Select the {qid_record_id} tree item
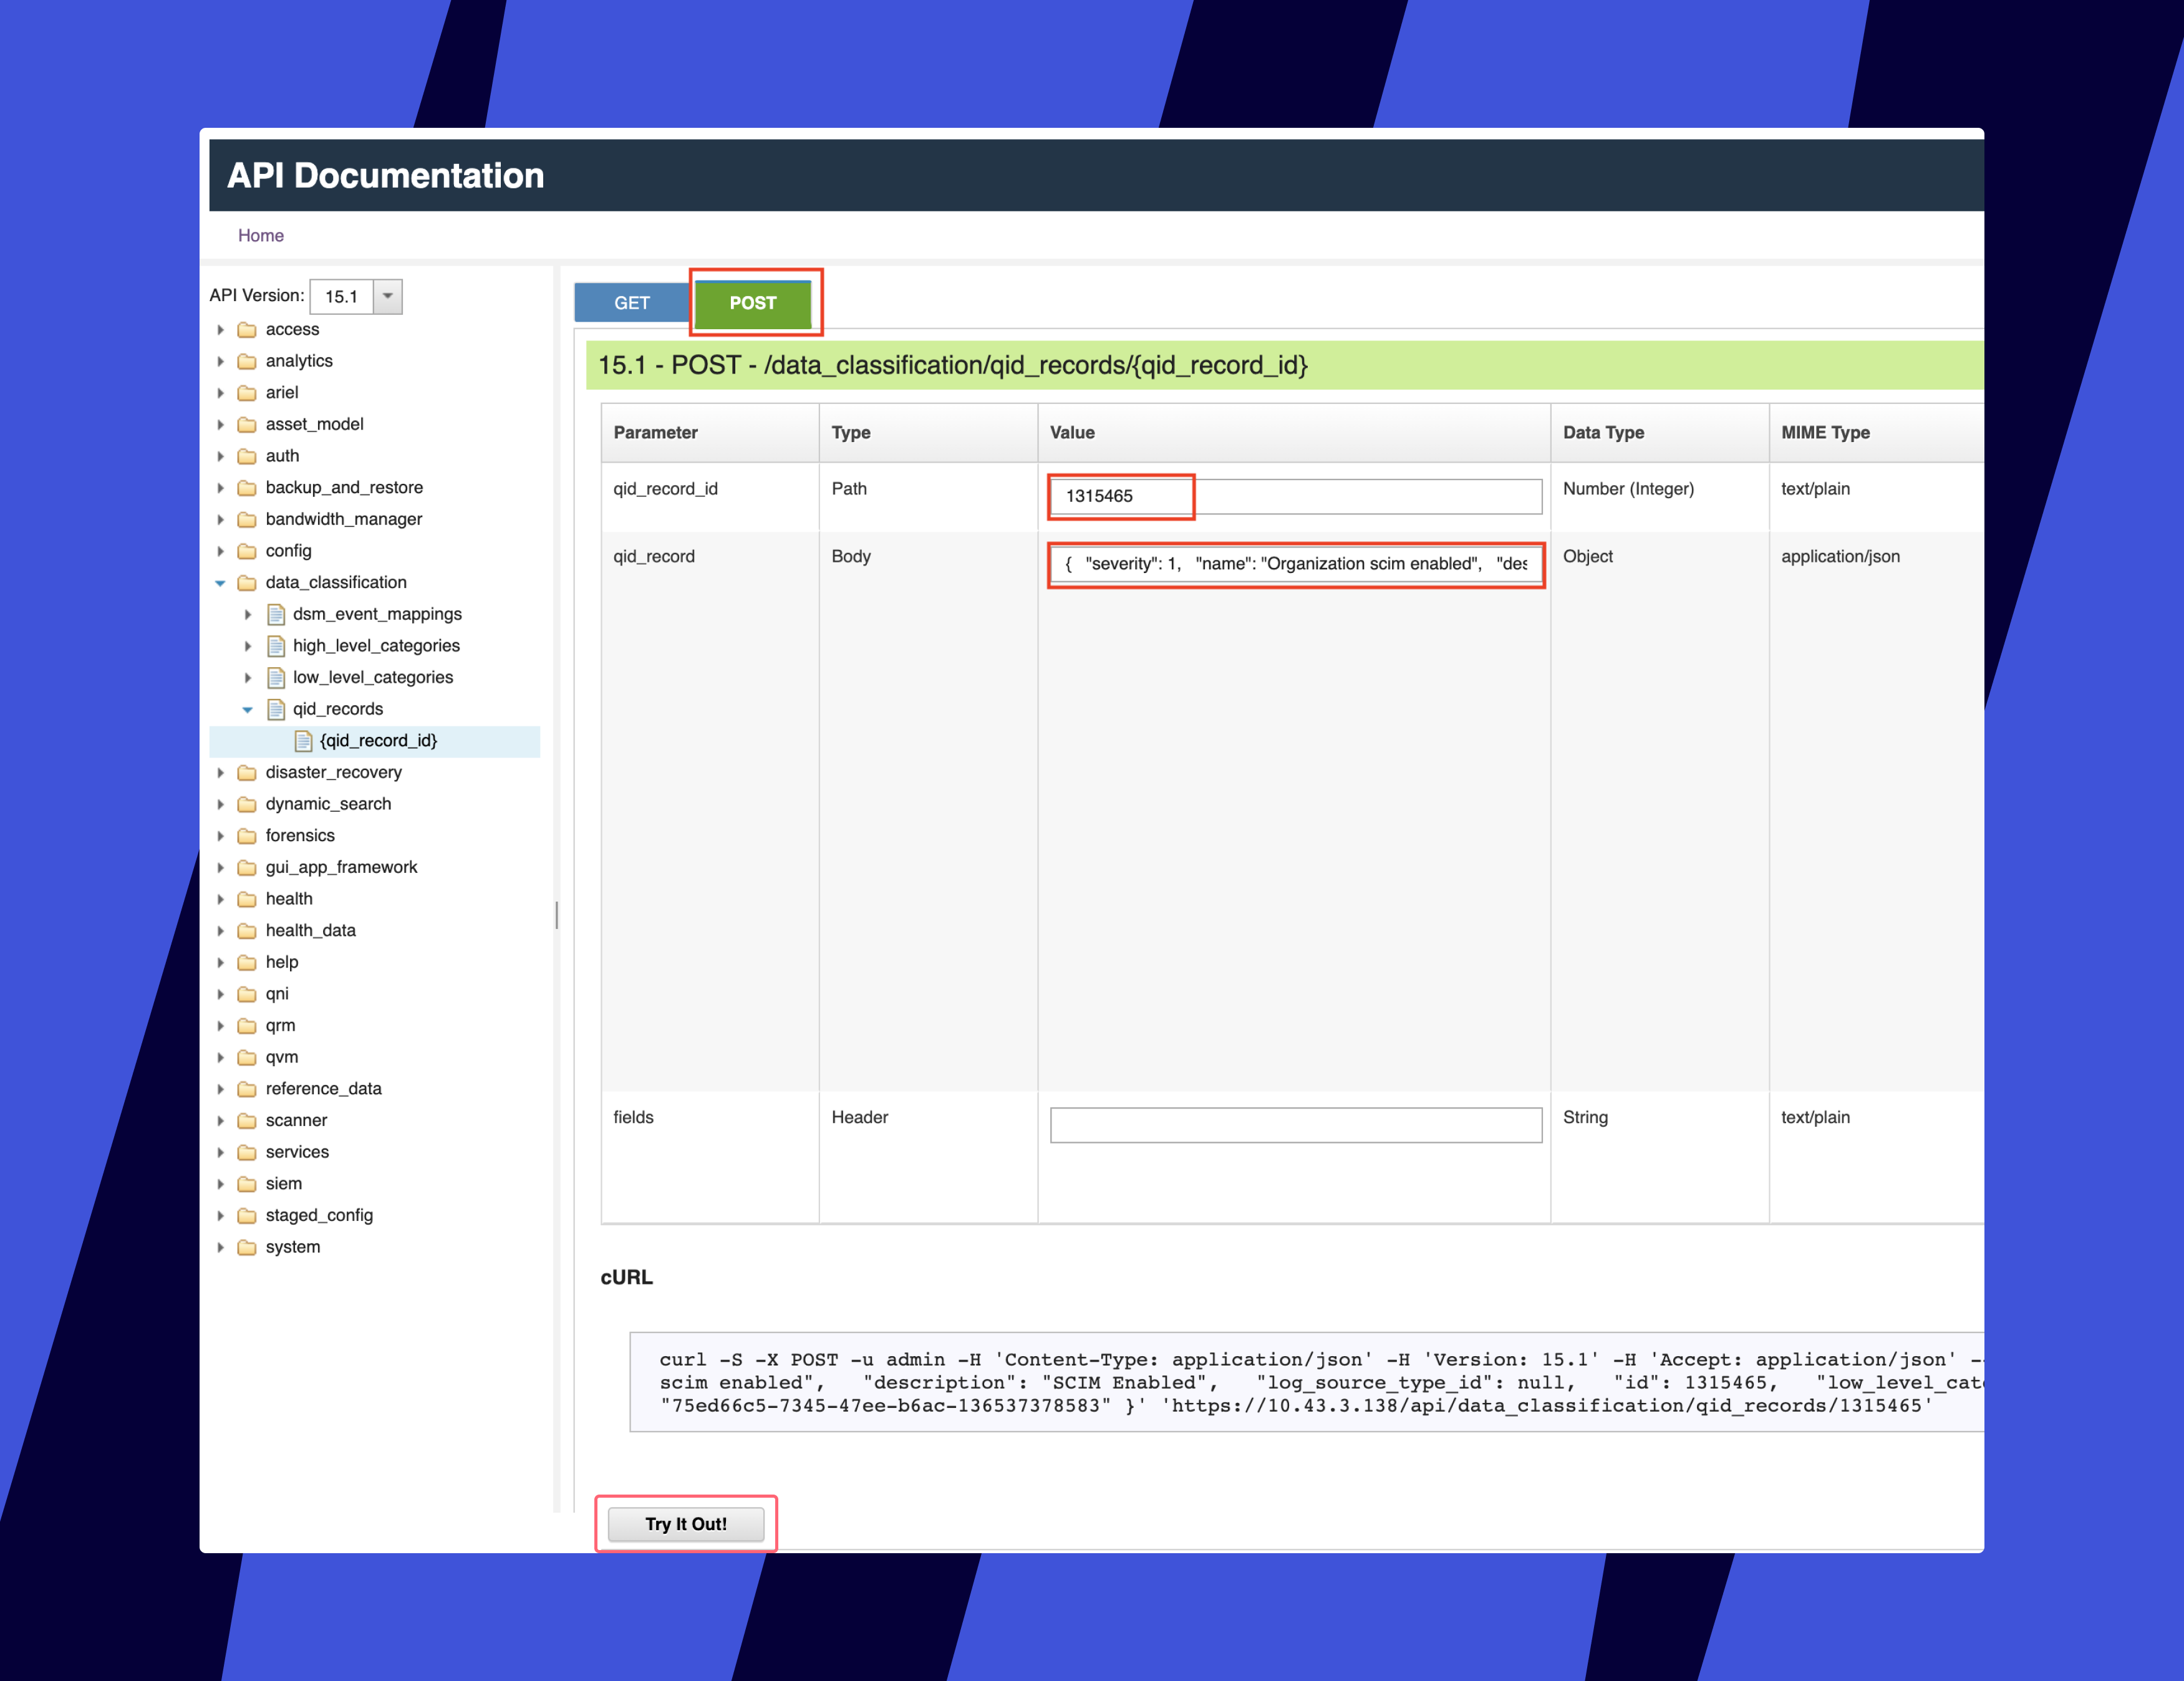 (x=375, y=741)
